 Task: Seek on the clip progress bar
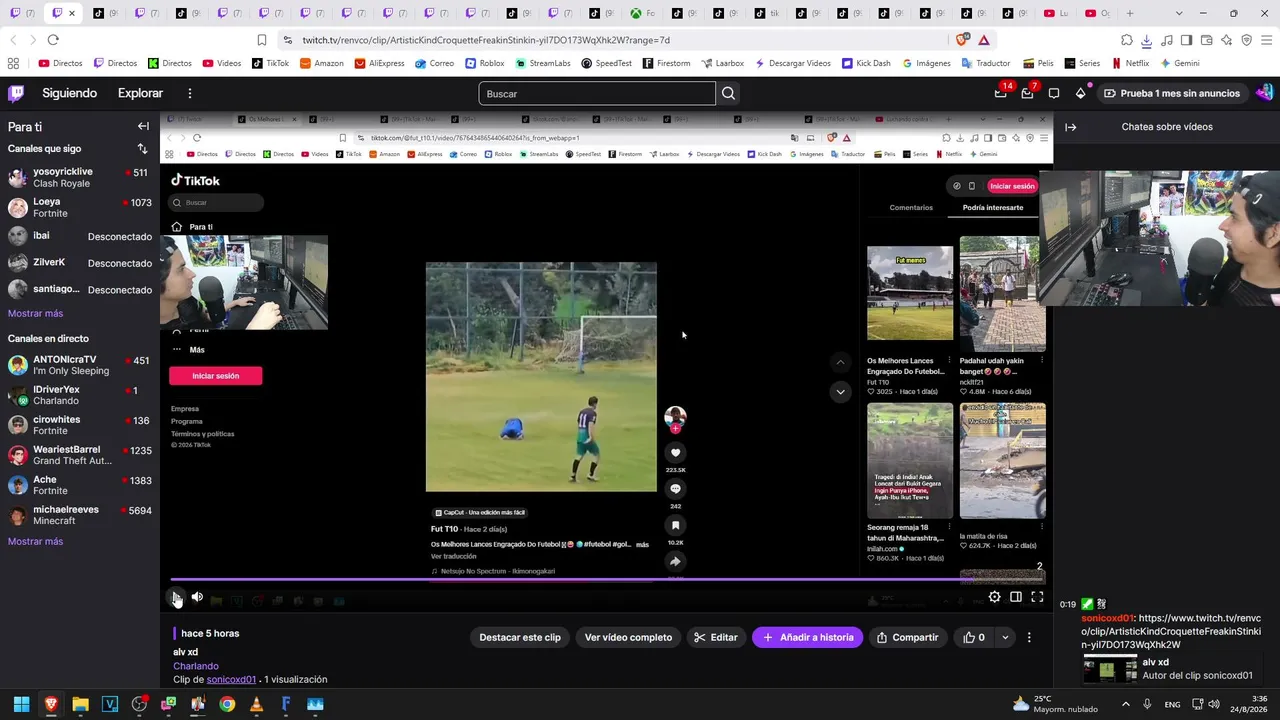[x=606, y=579]
